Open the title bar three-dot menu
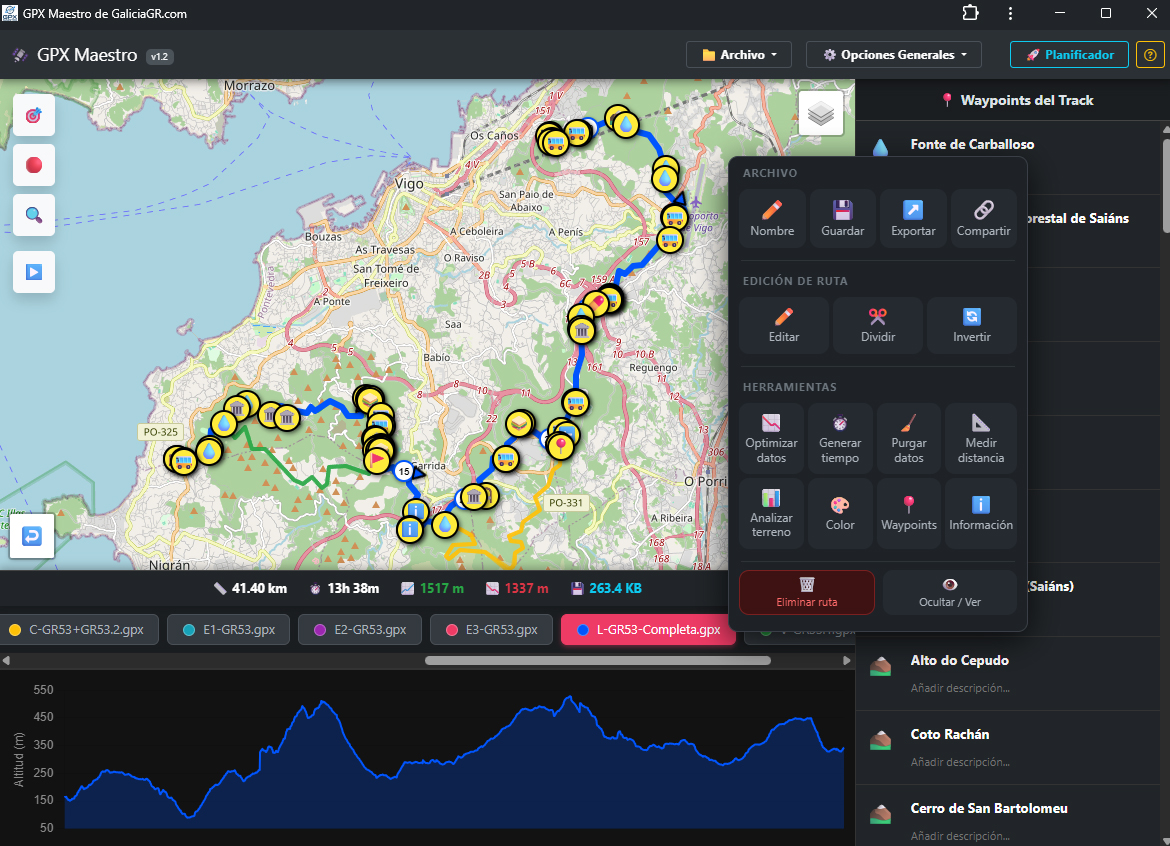1170x846 pixels. click(1010, 13)
